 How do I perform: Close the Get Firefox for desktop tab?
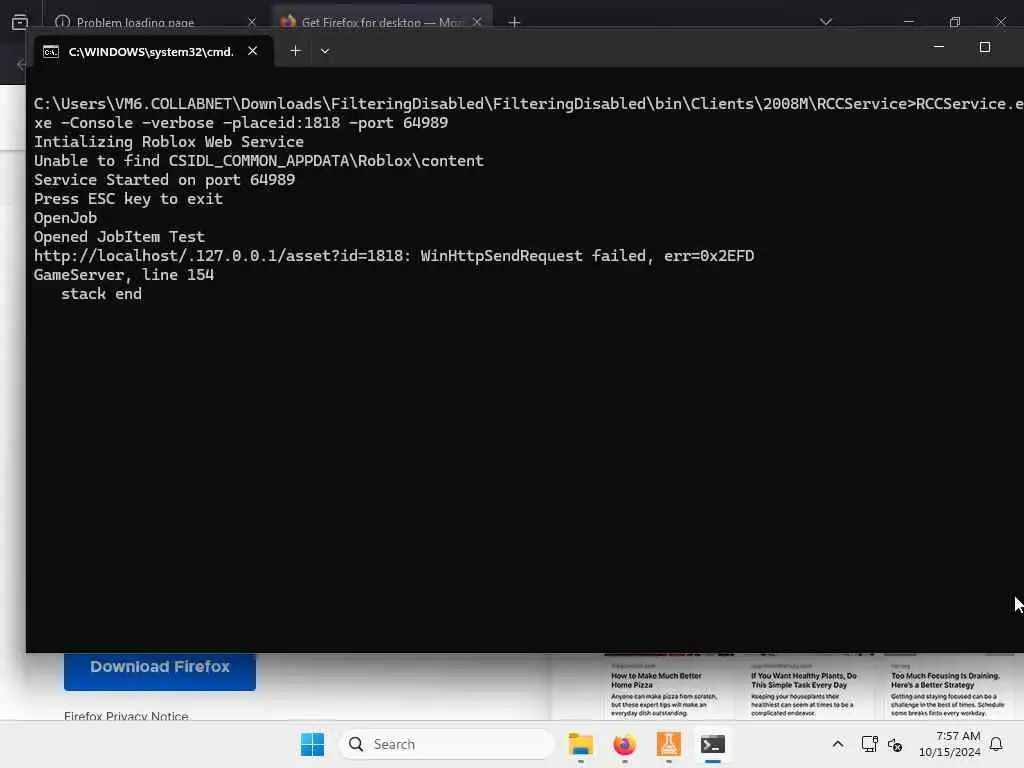tap(477, 22)
